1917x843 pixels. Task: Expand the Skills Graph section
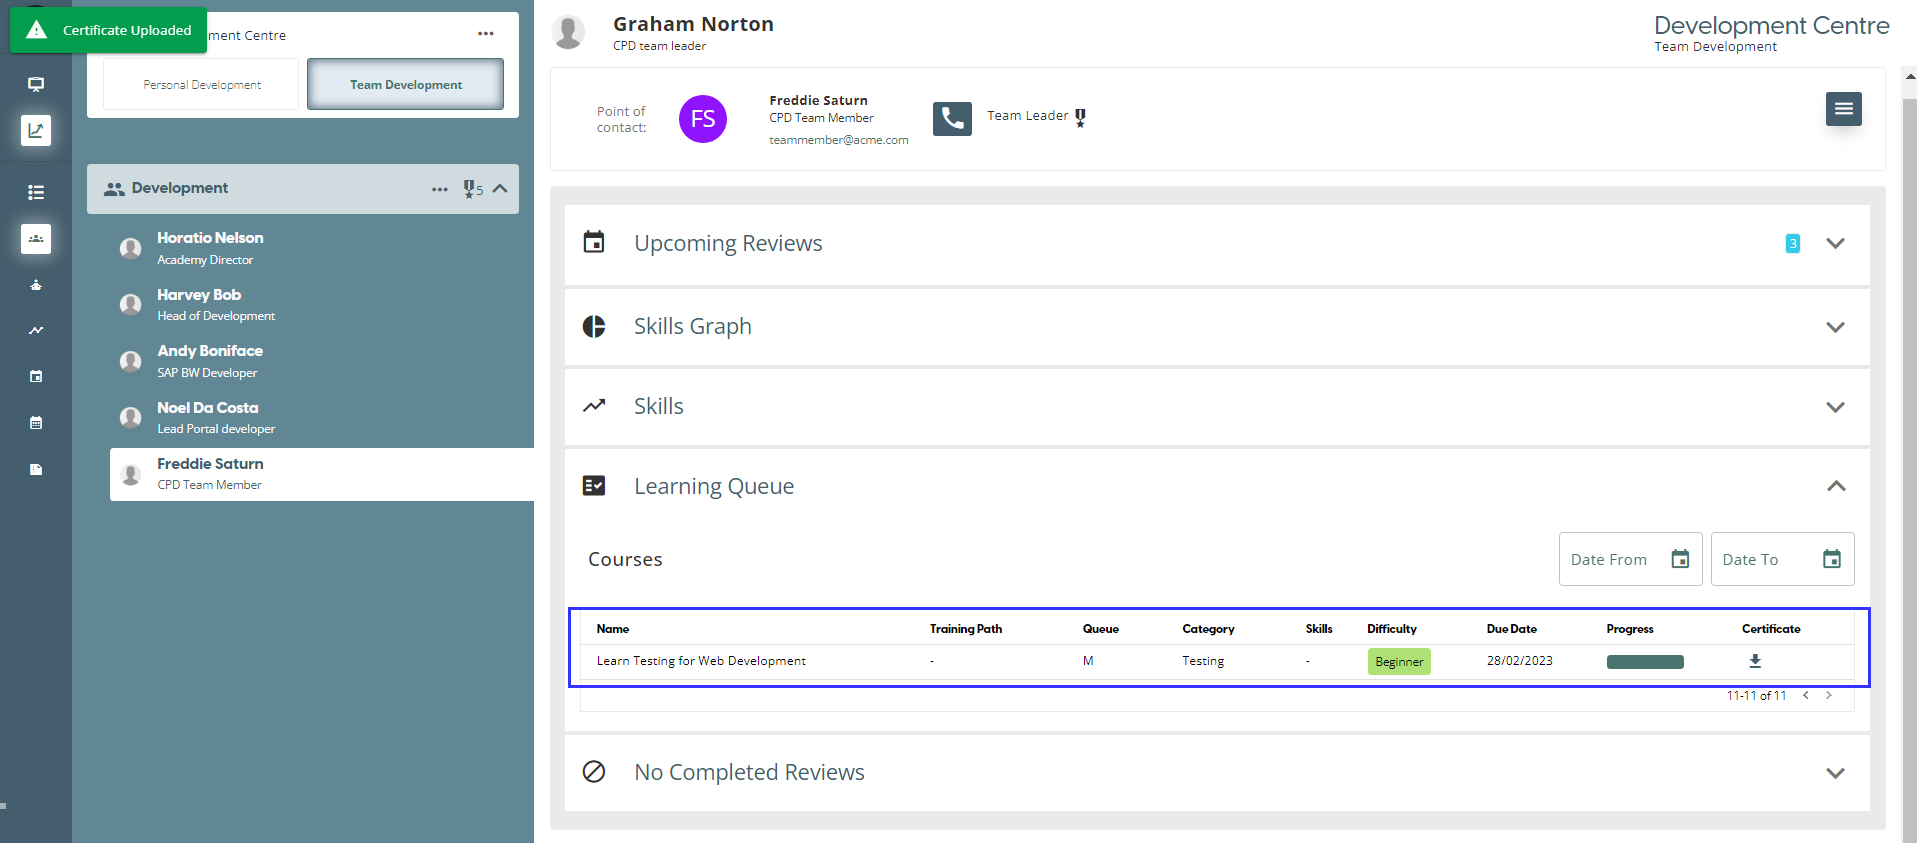click(x=1835, y=327)
